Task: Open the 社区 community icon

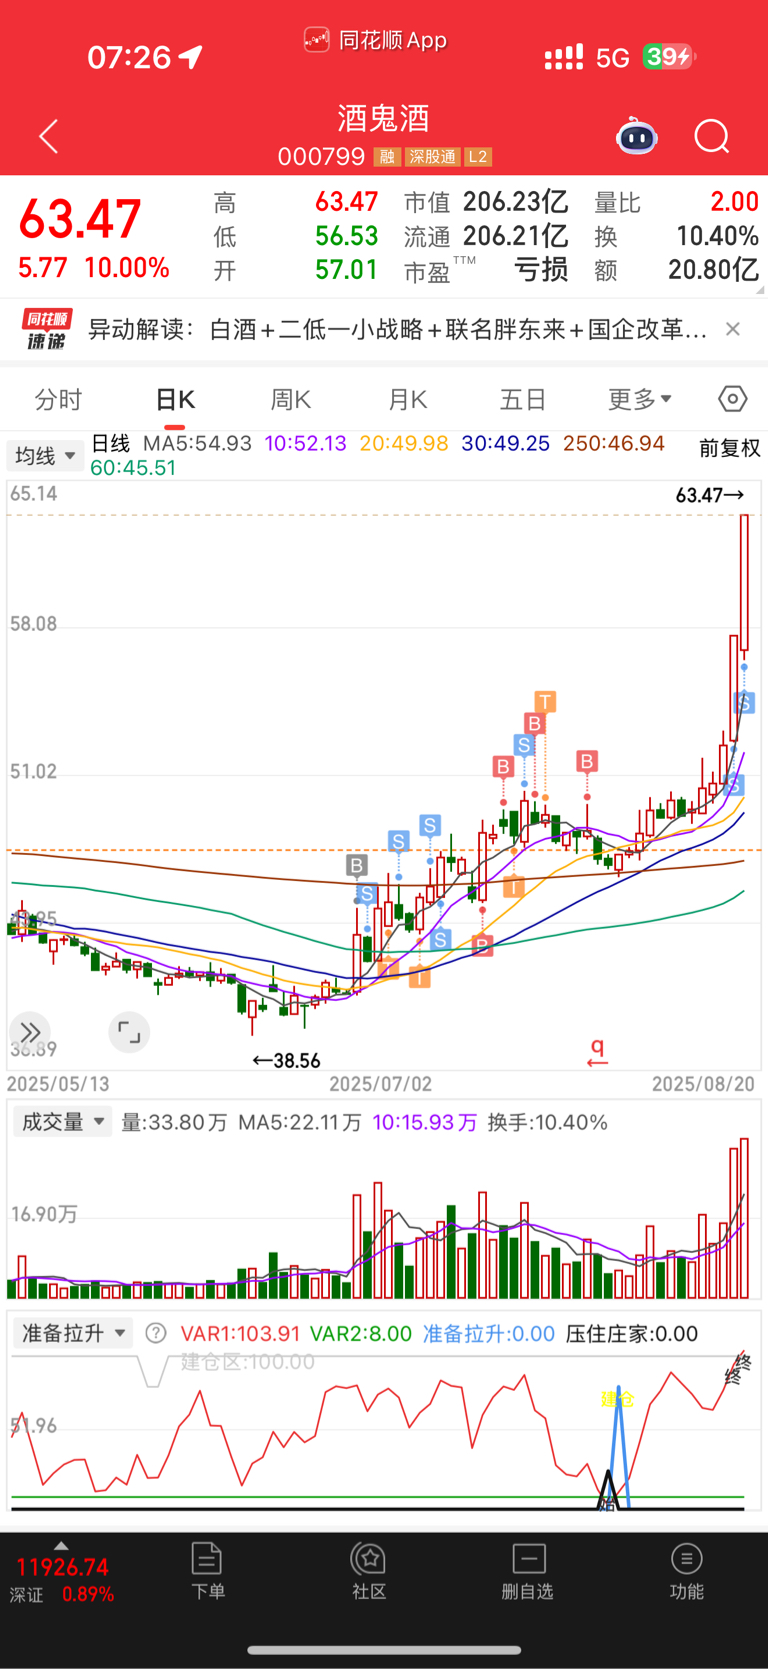Action: (369, 1571)
